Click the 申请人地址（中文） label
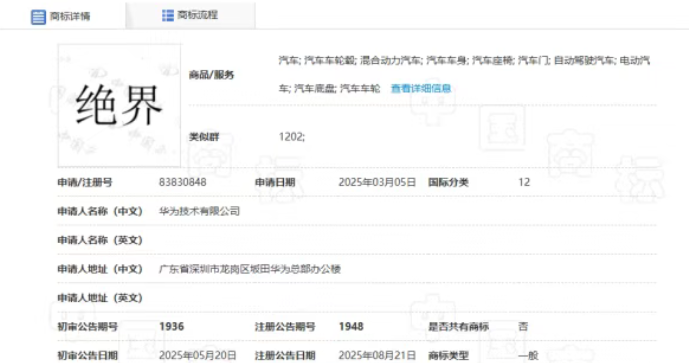Image resolution: width=689 pixels, height=363 pixels. 100,269
